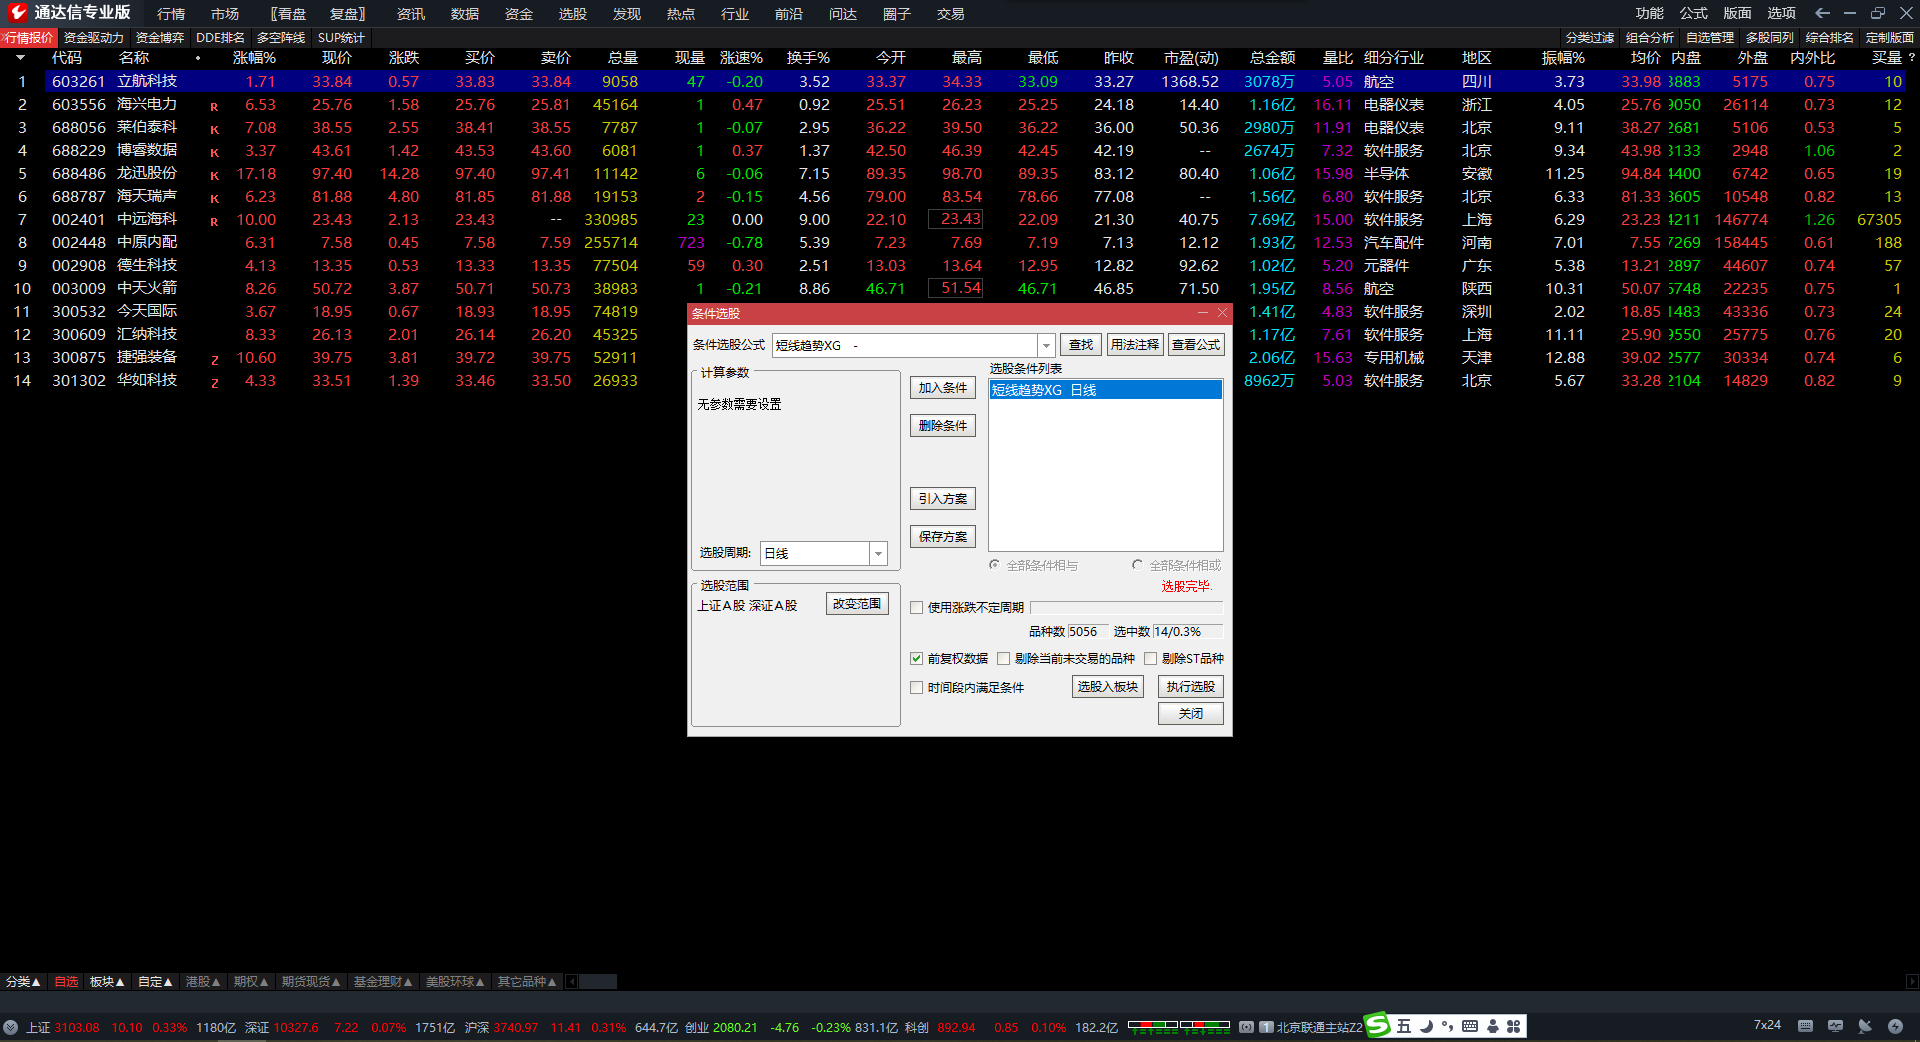
Task: Enable 剔除当前未交易的品种 checkbox
Action: pyautogui.click(x=1003, y=658)
